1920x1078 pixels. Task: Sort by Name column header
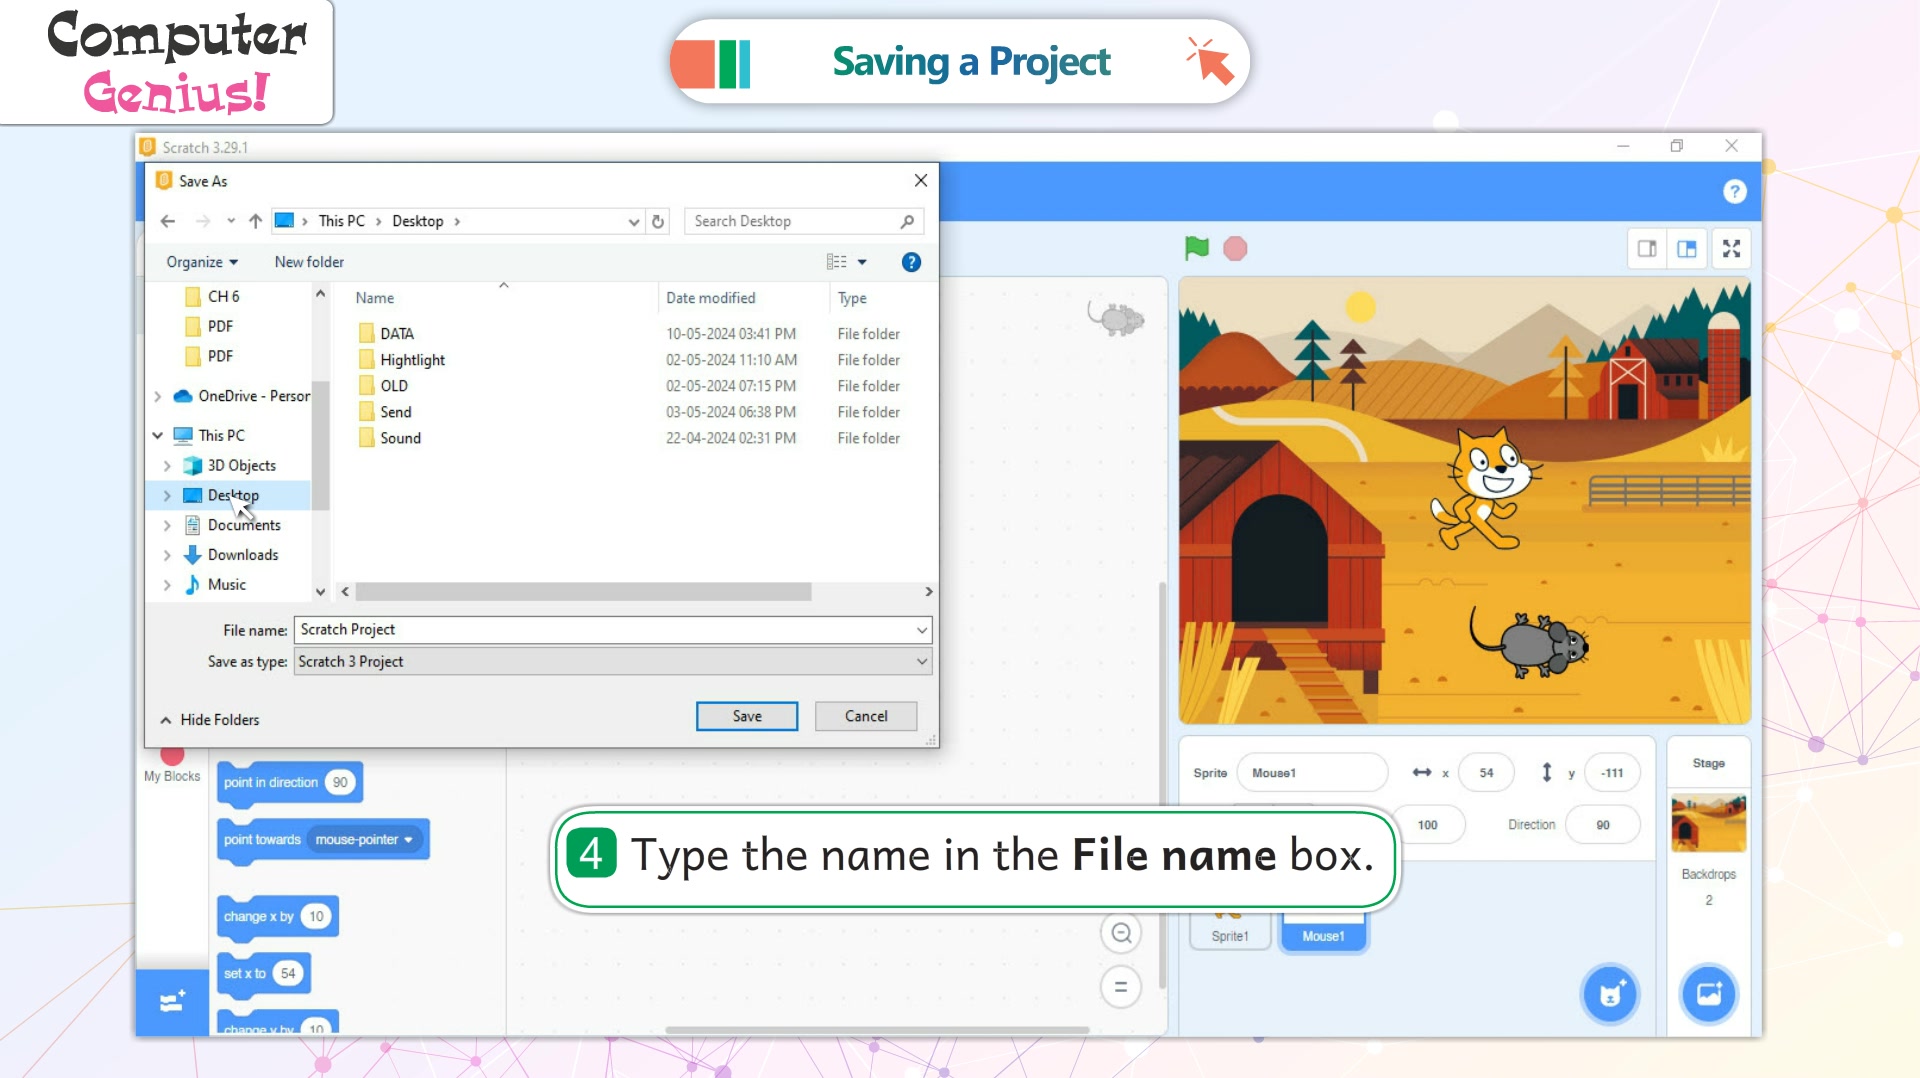(x=375, y=298)
